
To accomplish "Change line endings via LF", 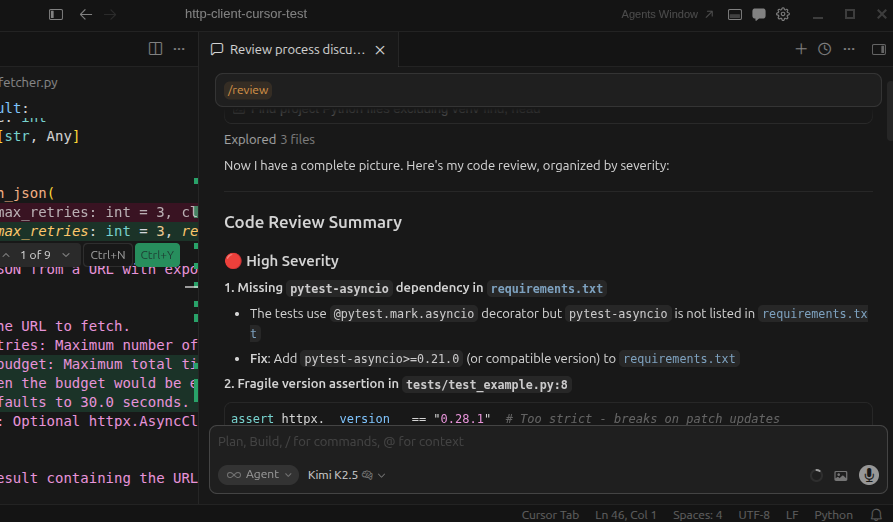I will [792, 515].
